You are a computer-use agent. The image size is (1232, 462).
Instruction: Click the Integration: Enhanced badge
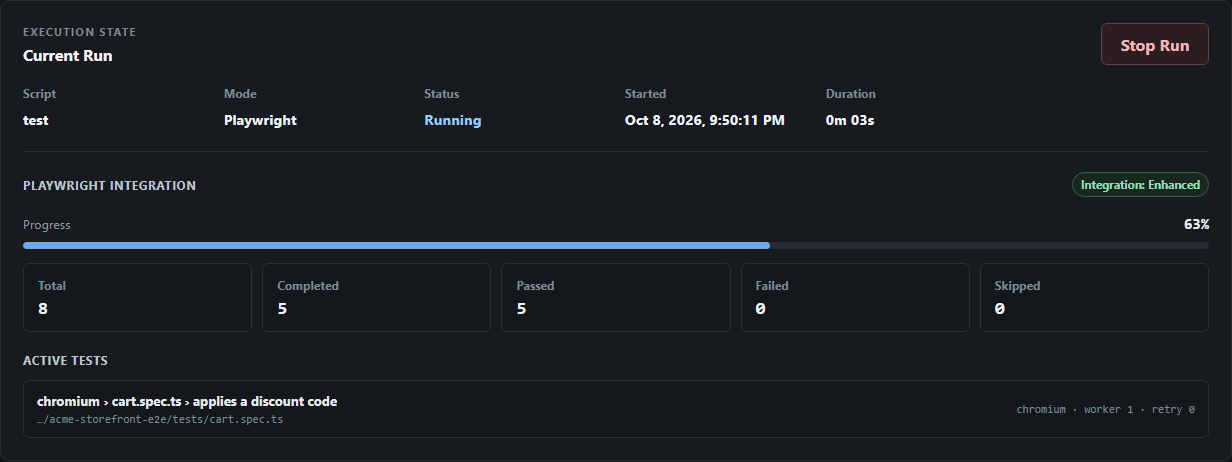1140,185
